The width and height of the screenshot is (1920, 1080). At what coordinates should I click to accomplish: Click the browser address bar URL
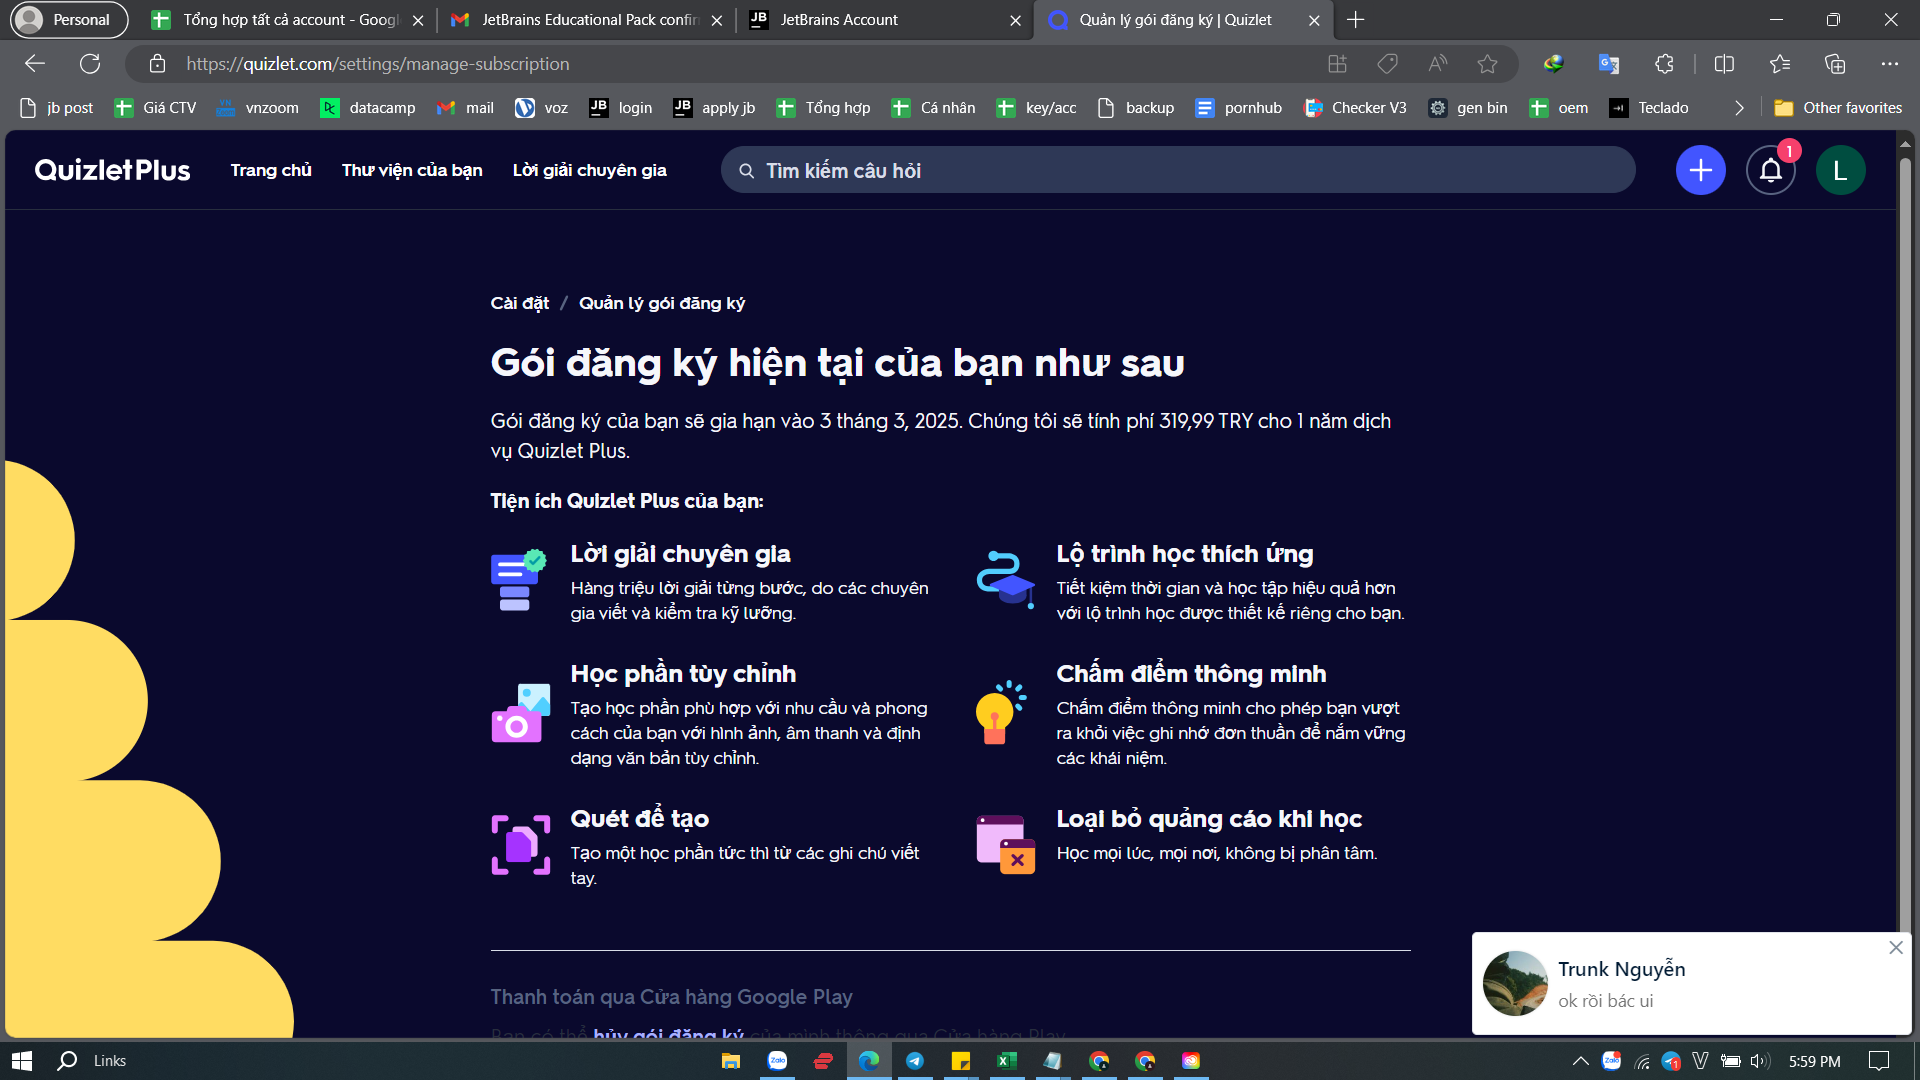378,64
